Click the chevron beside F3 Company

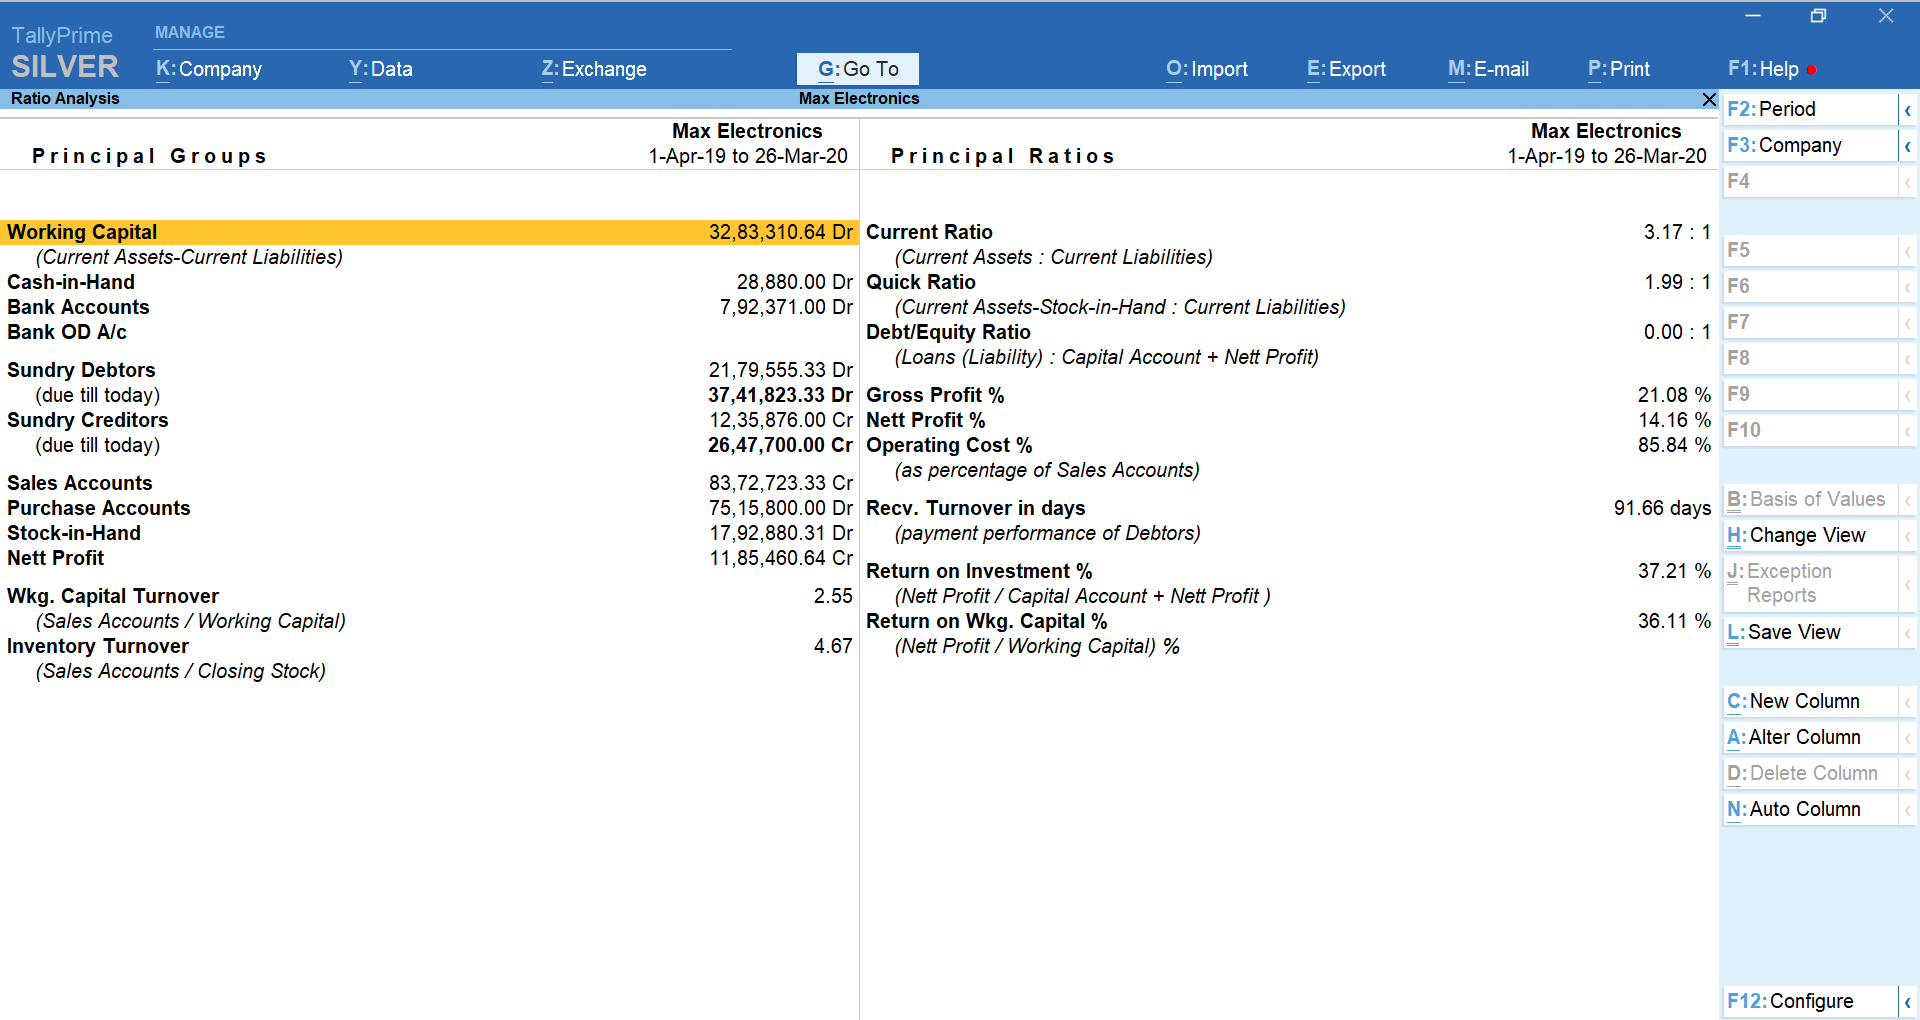[x=1908, y=146]
